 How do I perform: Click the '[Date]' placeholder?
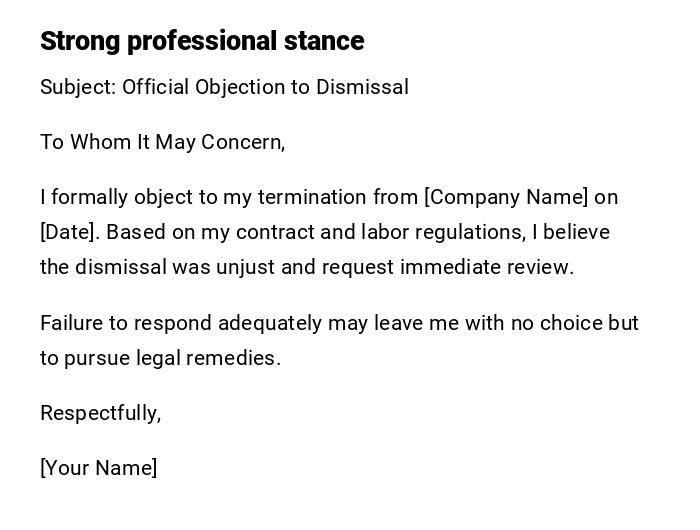coord(69,232)
